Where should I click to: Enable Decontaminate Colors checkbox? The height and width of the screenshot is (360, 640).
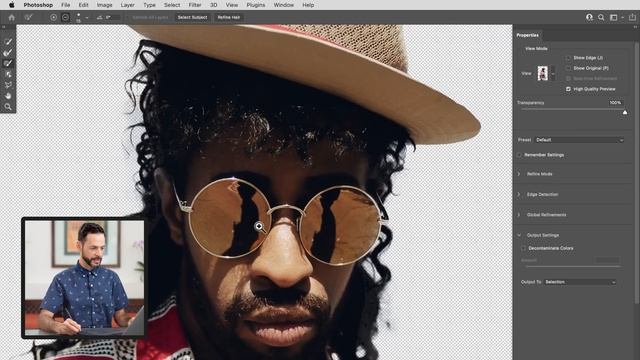pos(524,248)
